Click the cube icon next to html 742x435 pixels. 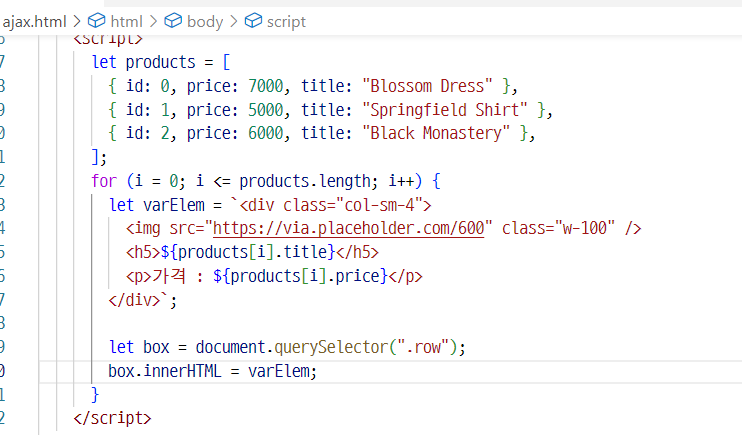(97, 21)
